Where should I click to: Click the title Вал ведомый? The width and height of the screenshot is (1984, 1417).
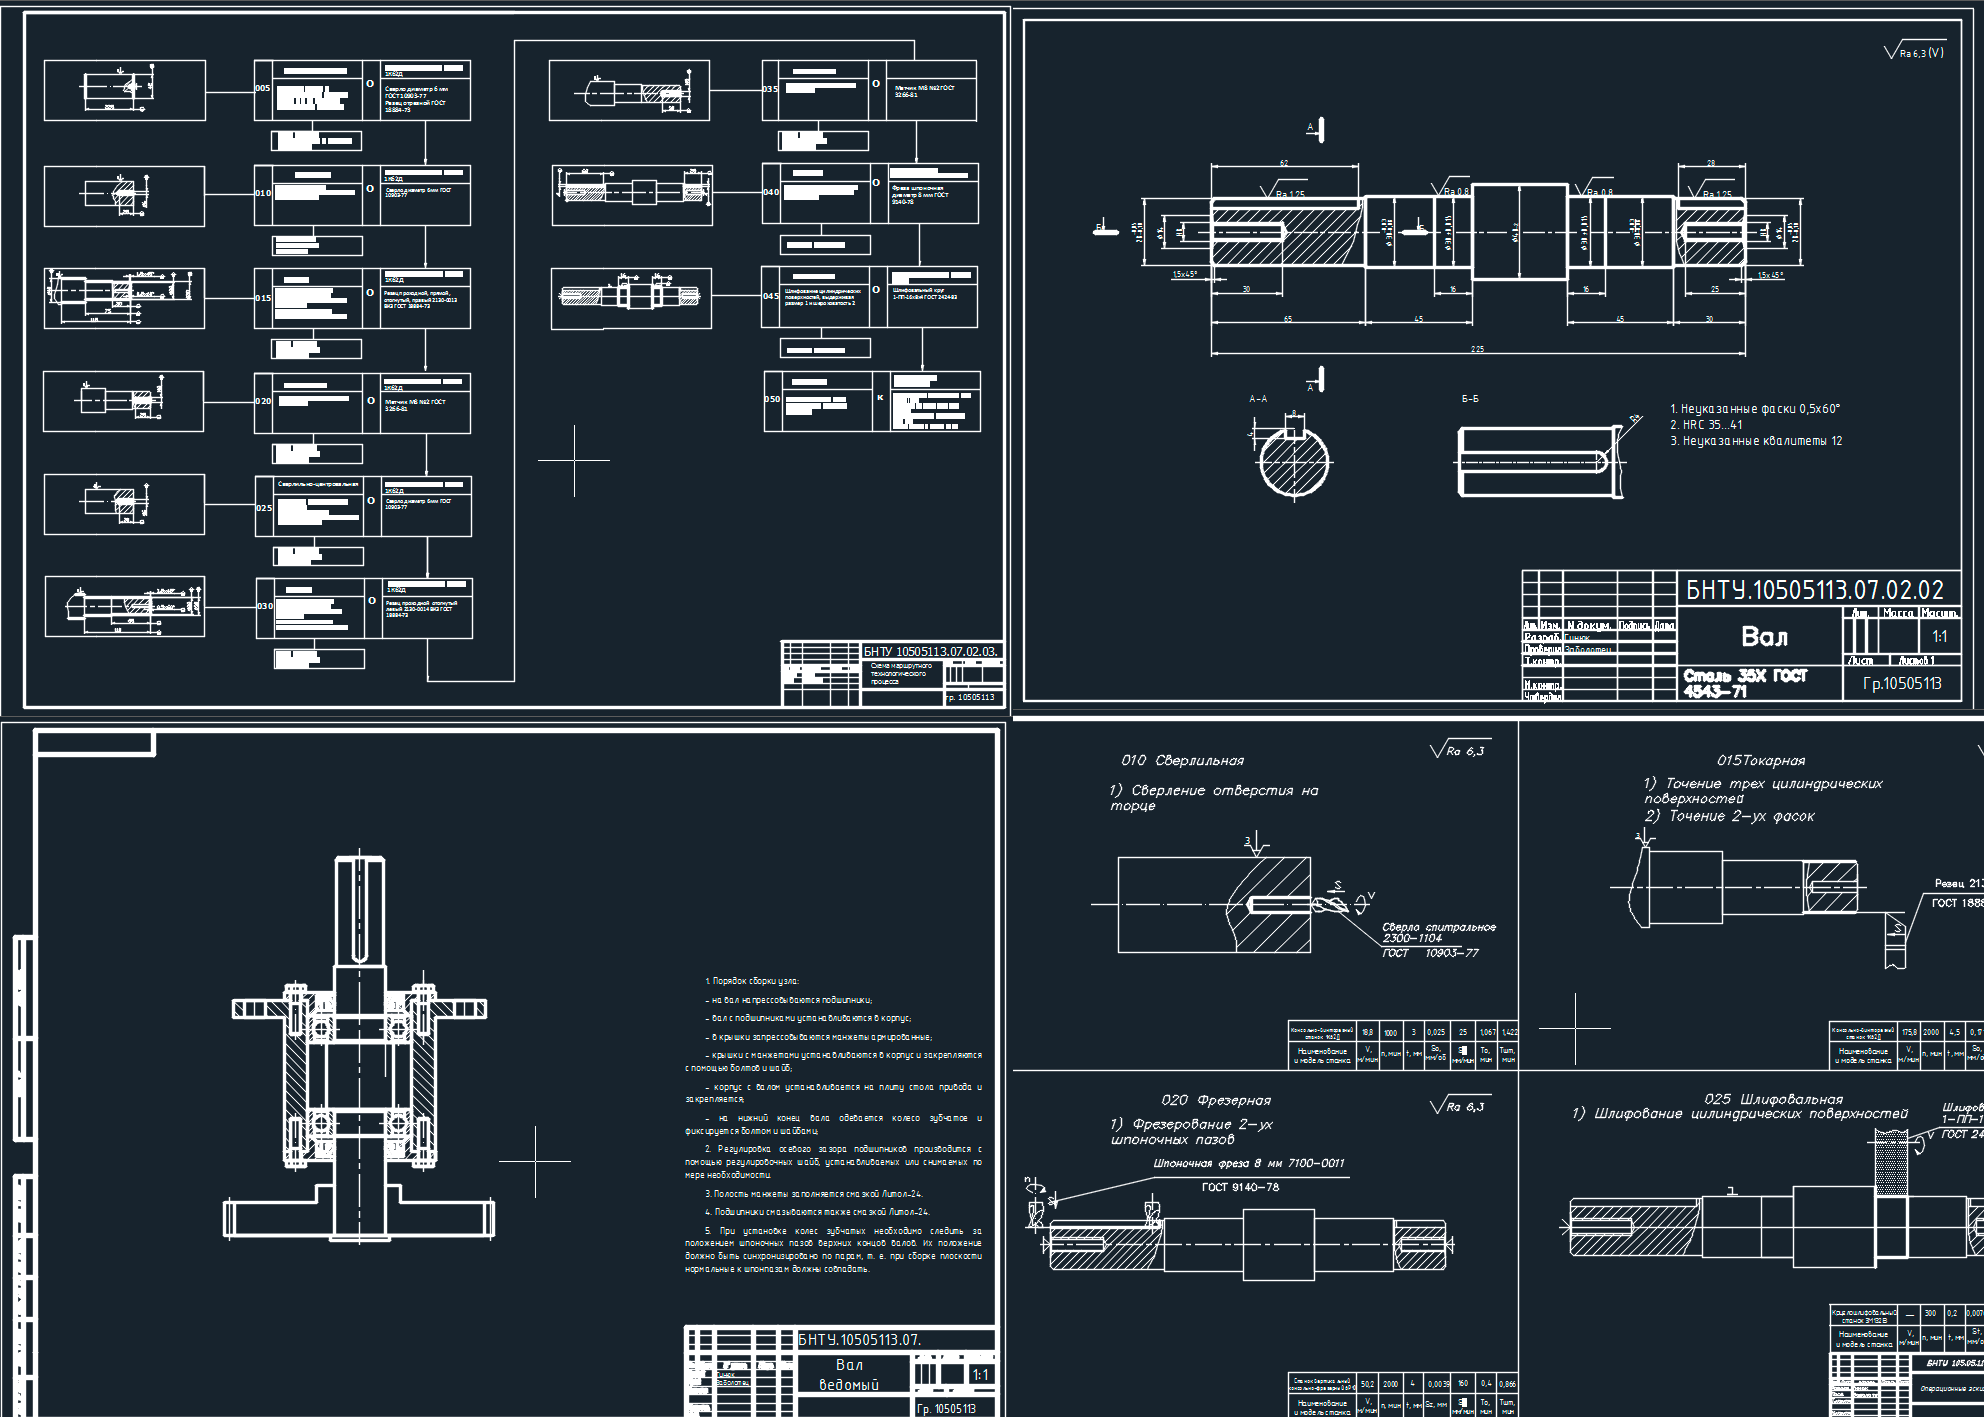click(848, 1375)
